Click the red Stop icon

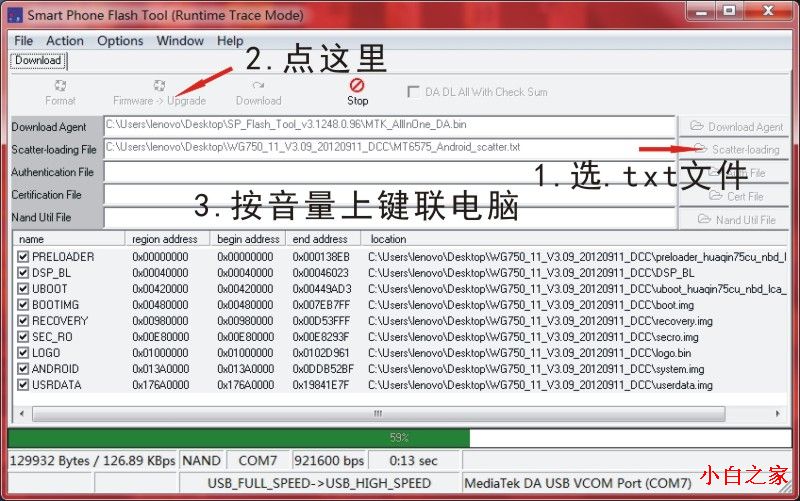click(357, 85)
